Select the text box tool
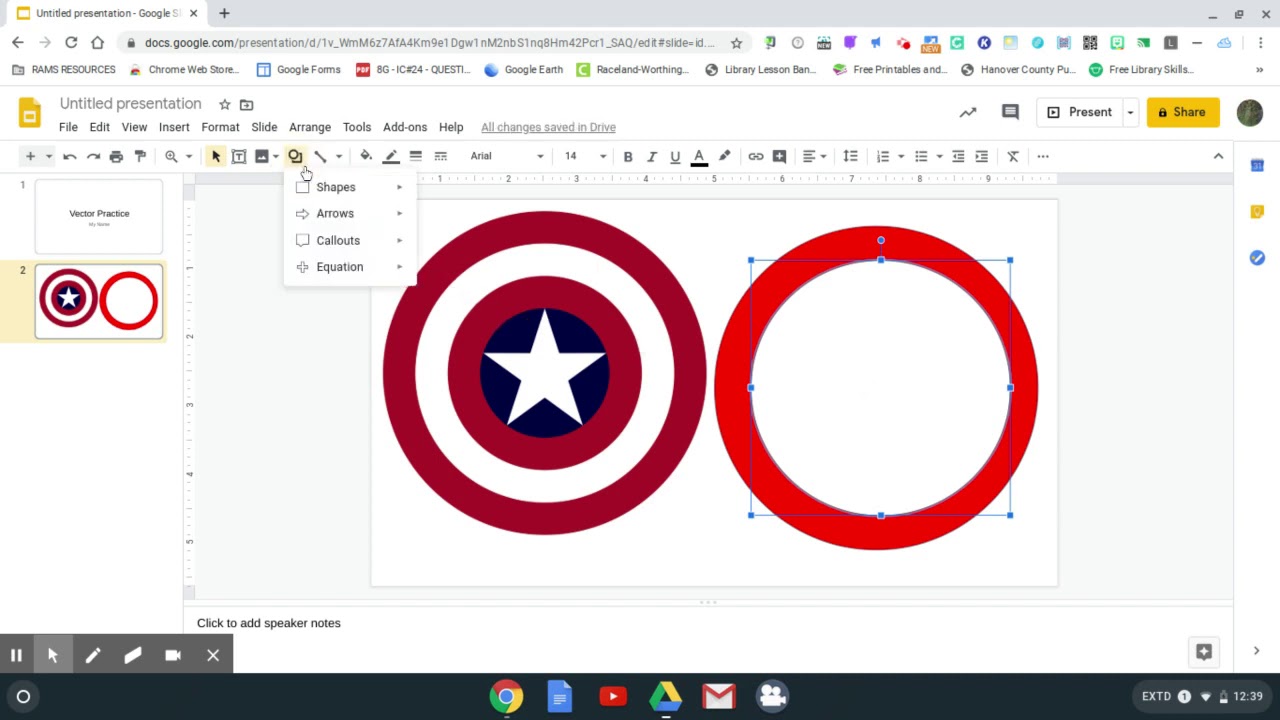 239,156
